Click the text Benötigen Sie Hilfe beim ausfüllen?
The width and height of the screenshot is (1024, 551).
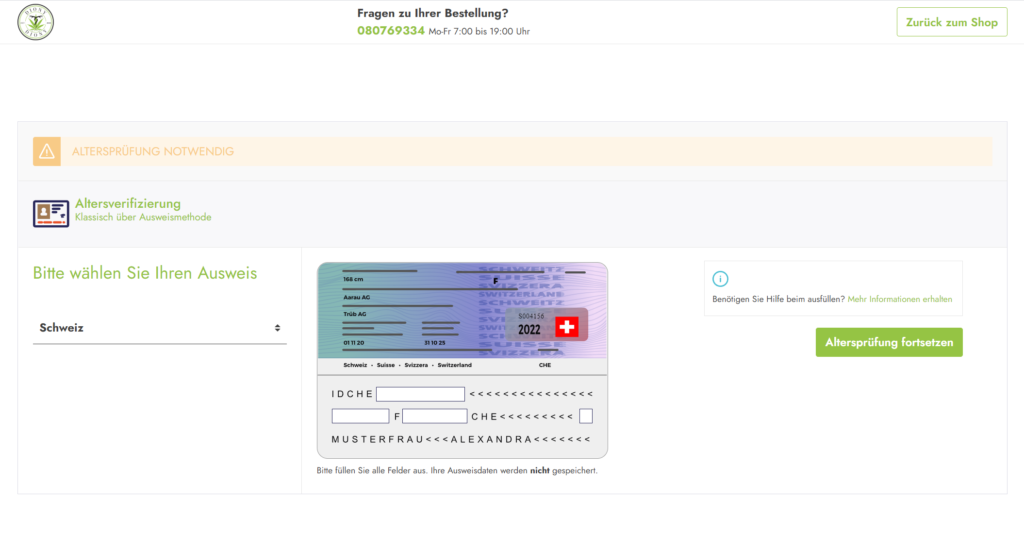point(778,299)
